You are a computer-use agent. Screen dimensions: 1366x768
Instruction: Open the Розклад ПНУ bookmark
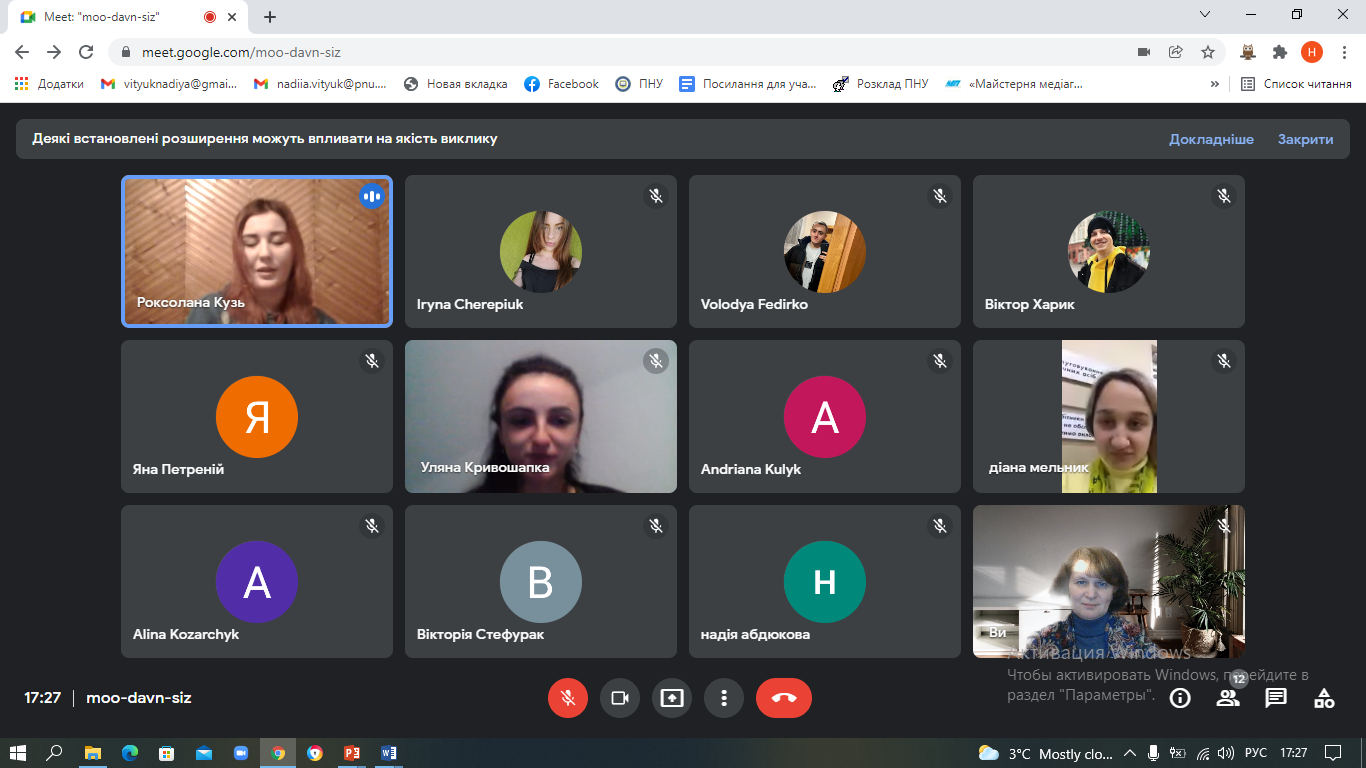coord(881,84)
